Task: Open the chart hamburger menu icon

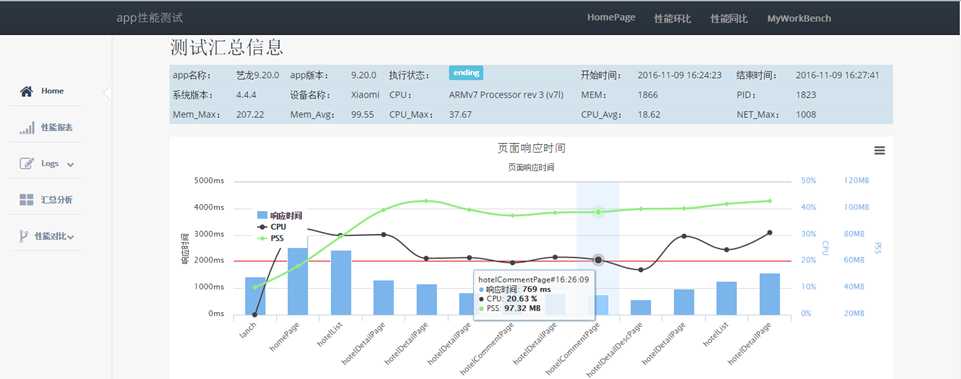Action: [x=879, y=150]
